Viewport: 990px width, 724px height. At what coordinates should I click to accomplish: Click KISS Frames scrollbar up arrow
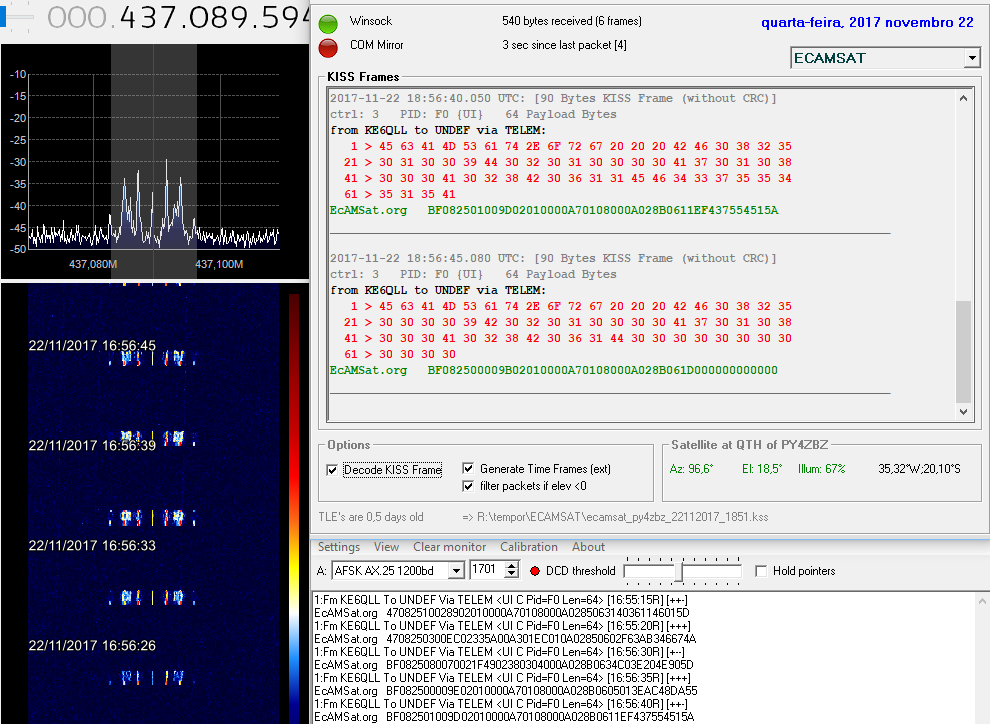coord(963,98)
